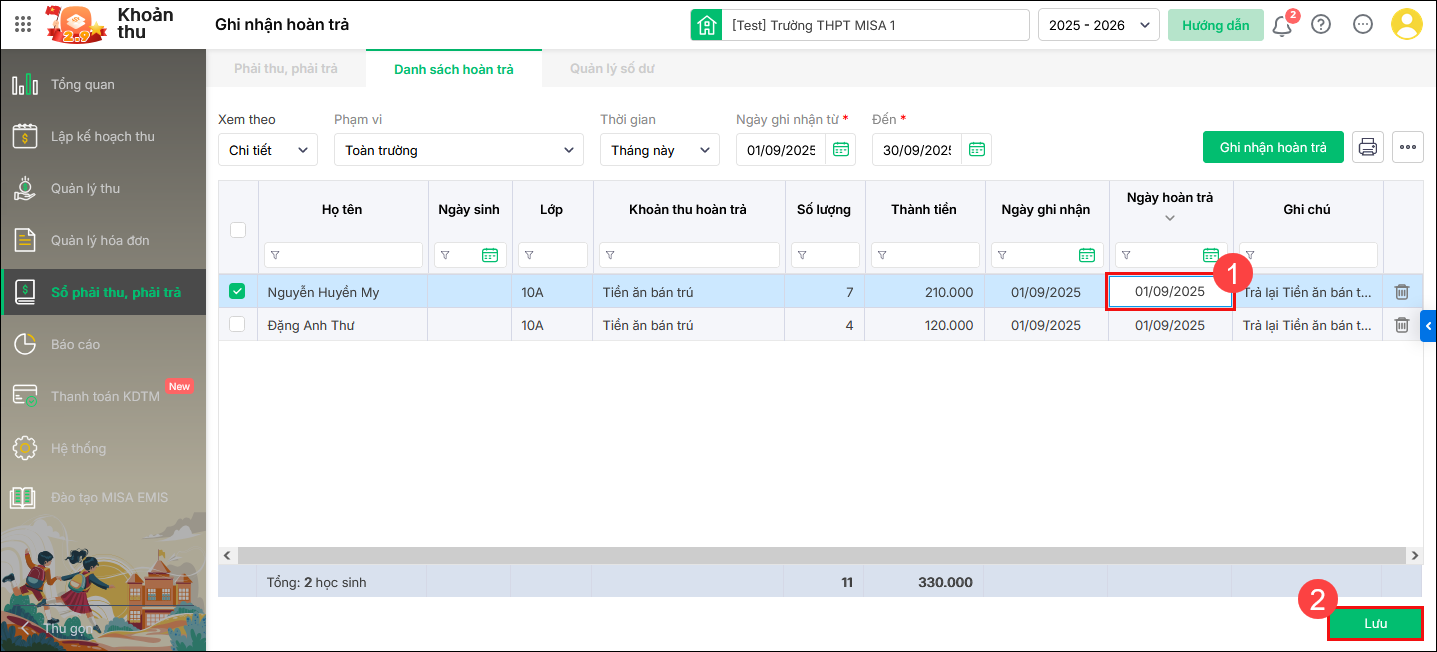The width and height of the screenshot is (1437, 652).
Task: Check the Đặng Anh Thư row checkbox
Action: click(x=238, y=325)
